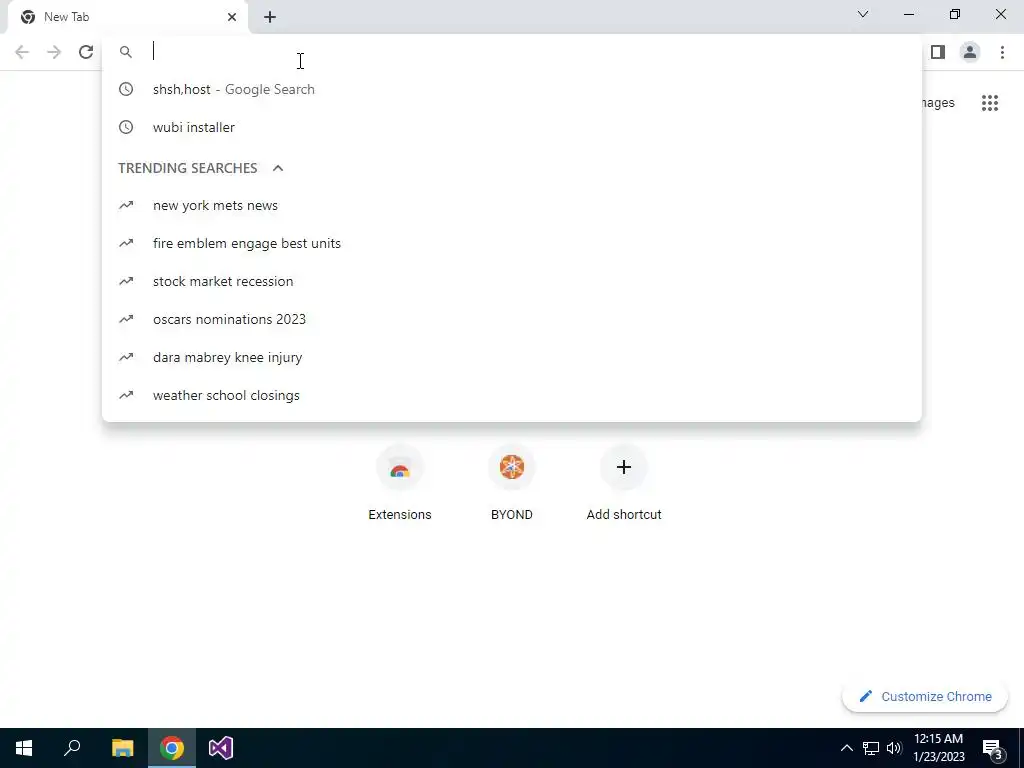Open the volume tray icon
Image resolution: width=1024 pixels, height=768 pixels.
pos(894,748)
